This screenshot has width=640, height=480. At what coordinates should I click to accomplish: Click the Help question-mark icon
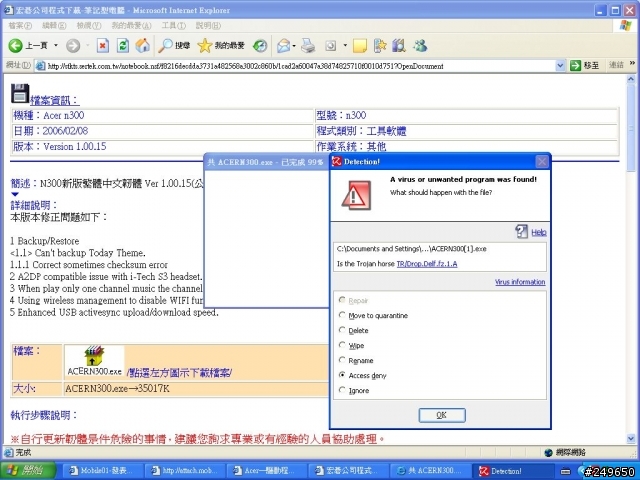tap(521, 231)
